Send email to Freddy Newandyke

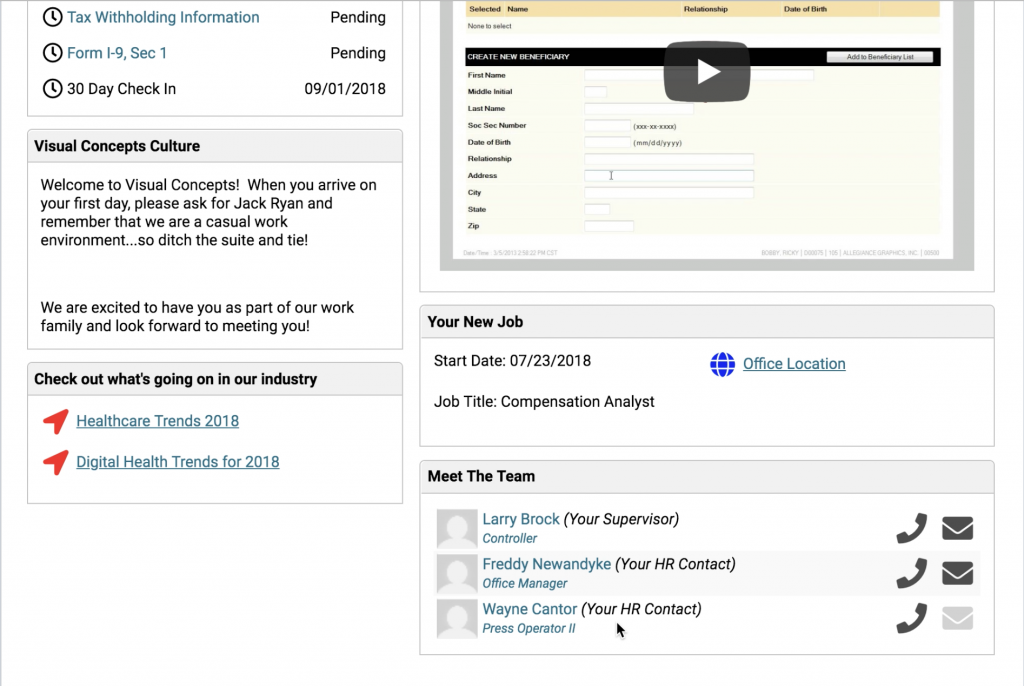(957, 573)
